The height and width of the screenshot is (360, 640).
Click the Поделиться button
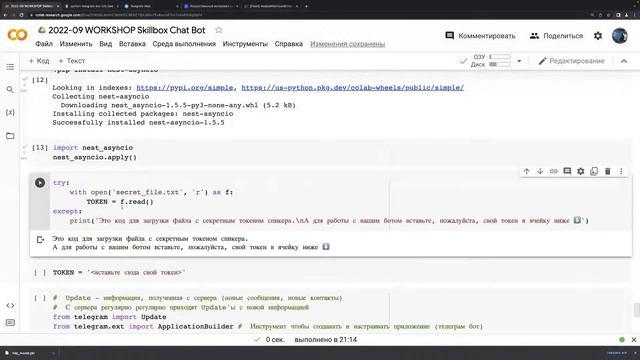tap(556, 36)
